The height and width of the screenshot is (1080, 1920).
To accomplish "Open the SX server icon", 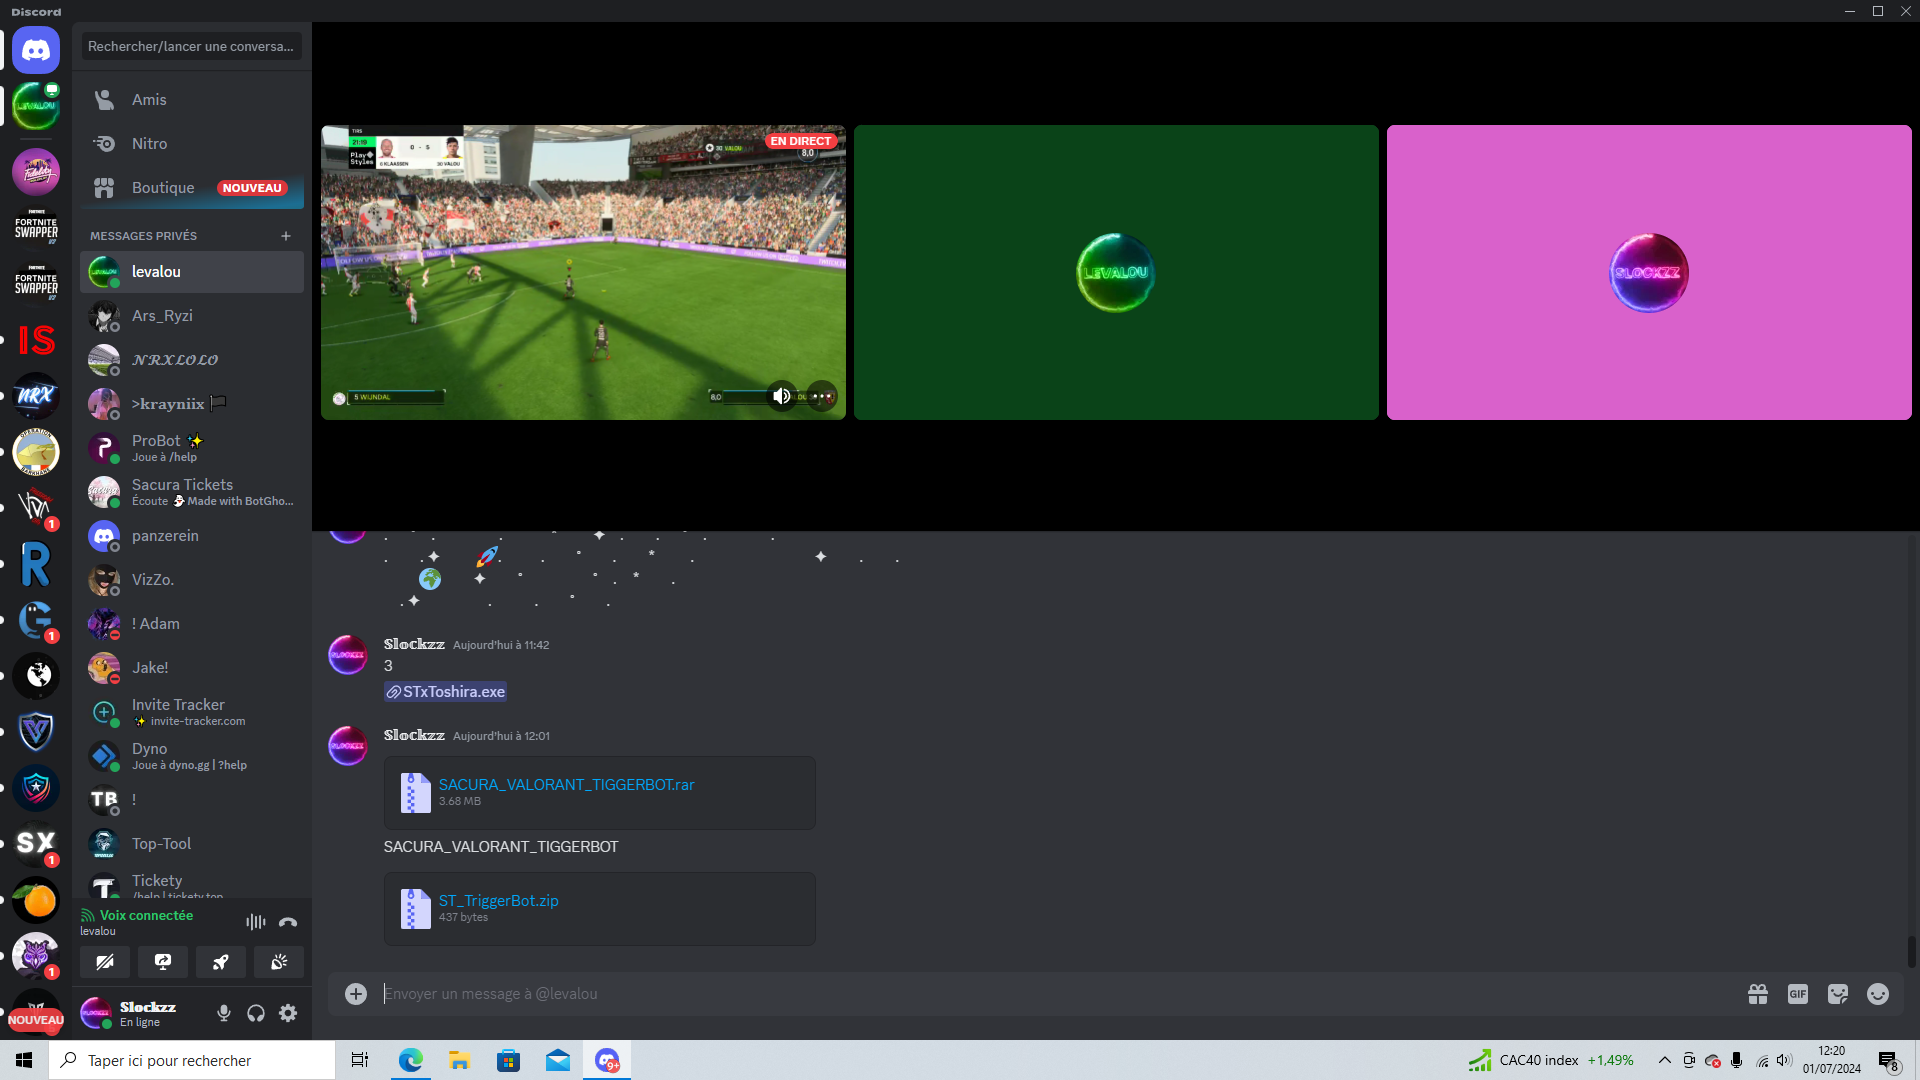I will pos(36,844).
